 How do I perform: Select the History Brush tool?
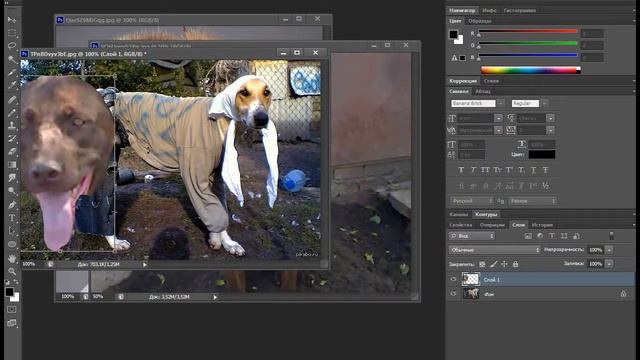pyautogui.click(x=12, y=138)
